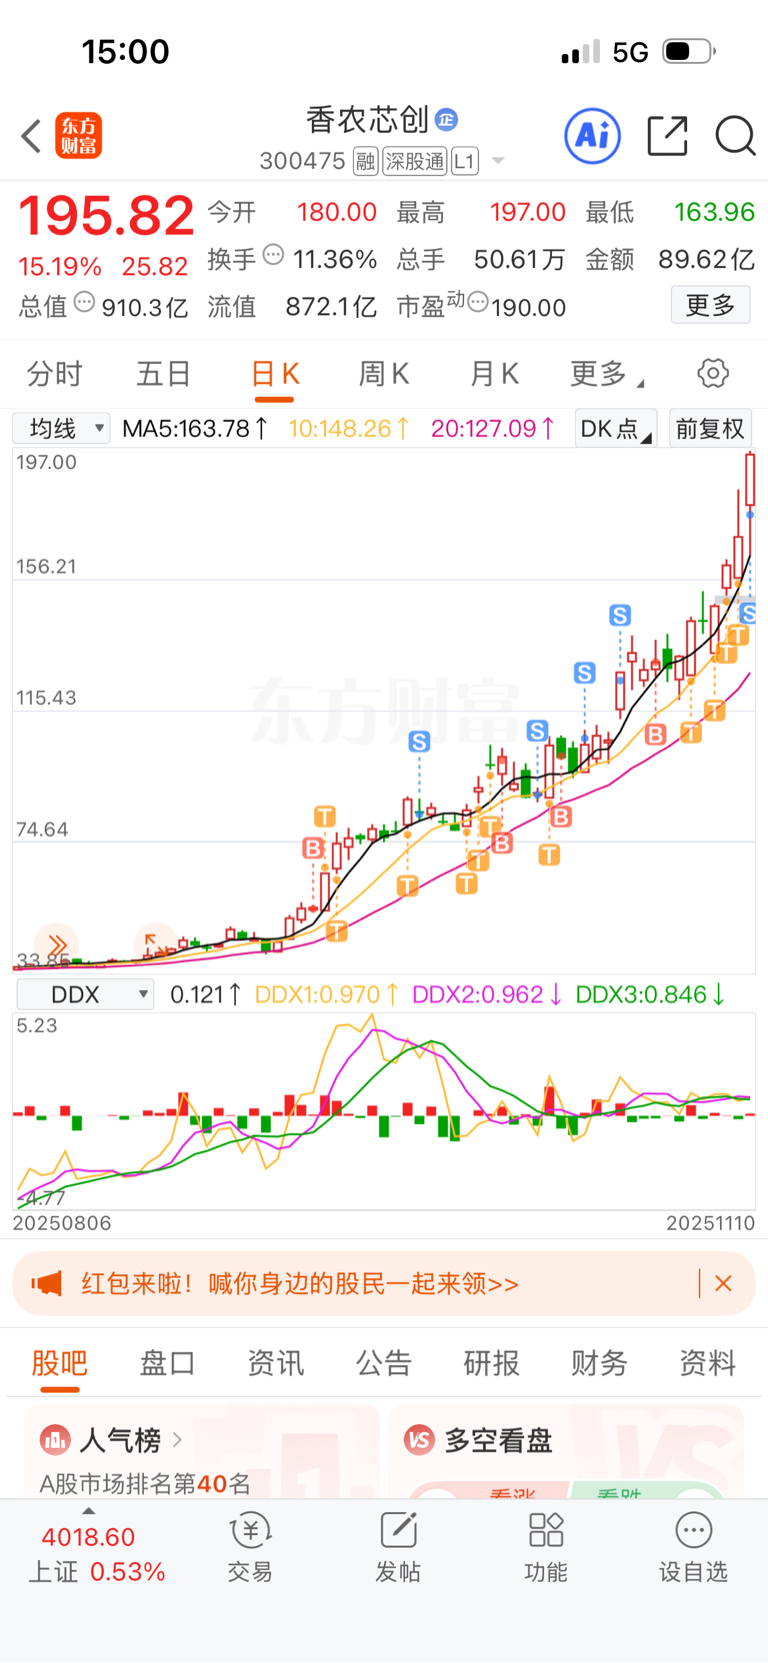Tap the verified badge beside 香农芯创
This screenshot has height=1663, width=768.
pyautogui.click(x=446, y=120)
